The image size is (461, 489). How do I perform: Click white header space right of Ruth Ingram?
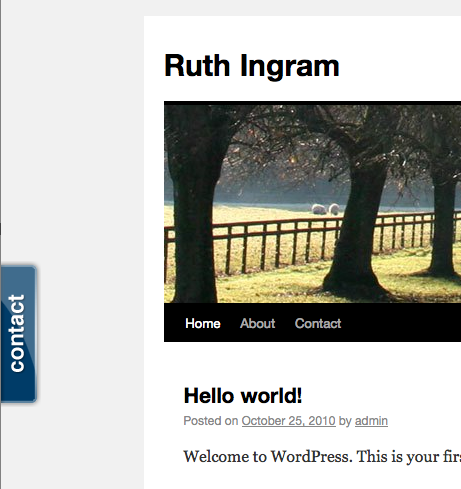click(400, 66)
